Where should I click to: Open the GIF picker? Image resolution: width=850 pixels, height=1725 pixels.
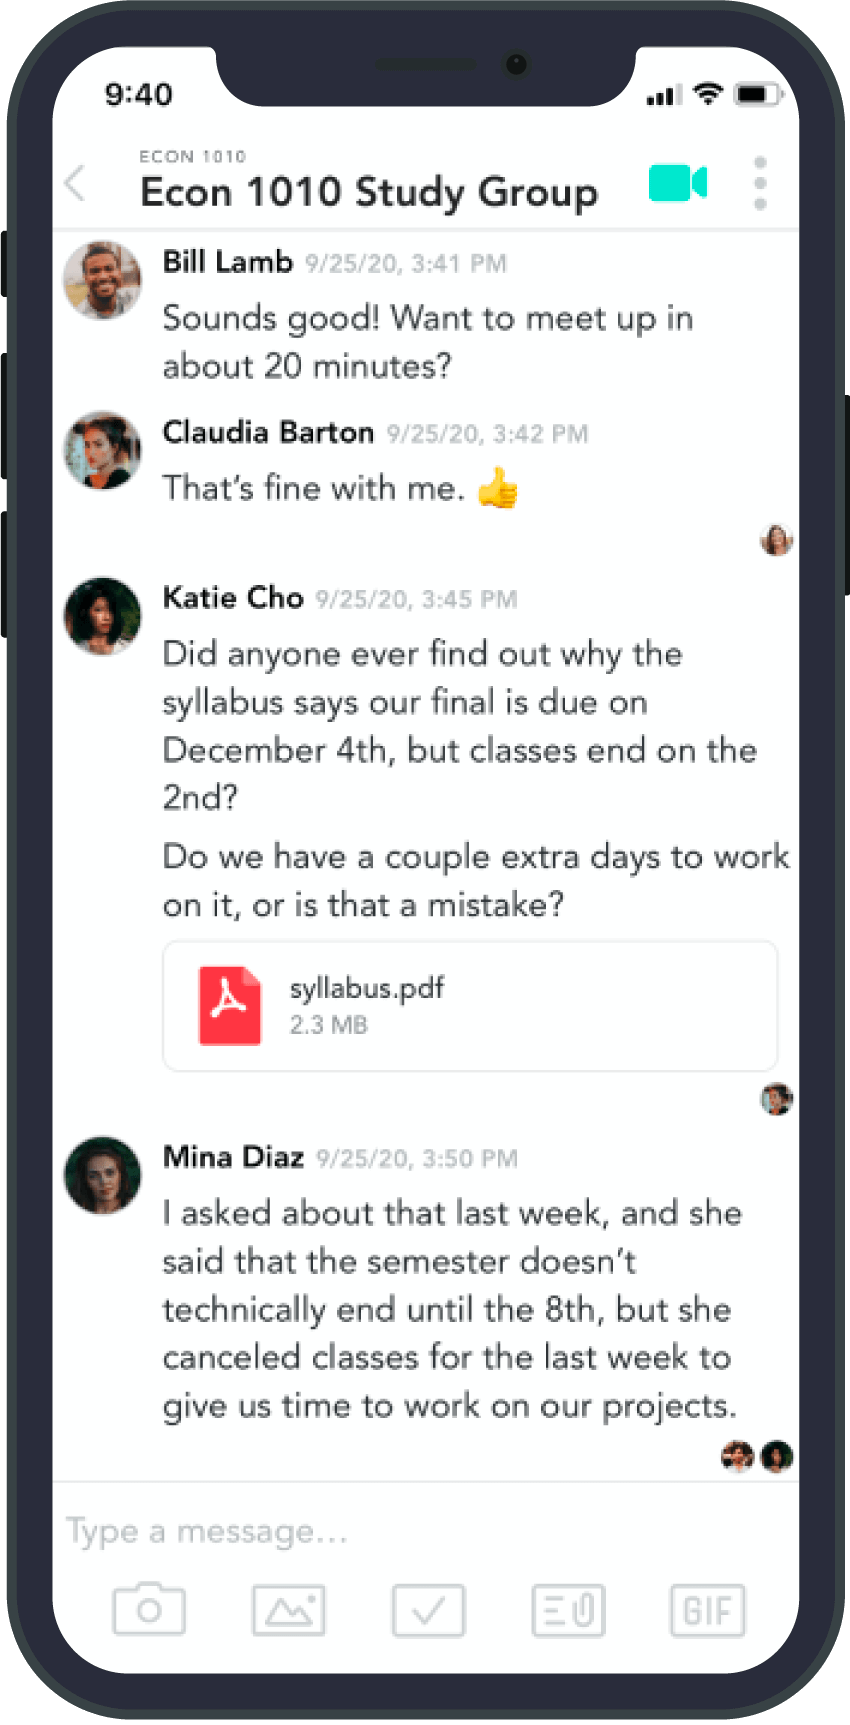[708, 1610]
